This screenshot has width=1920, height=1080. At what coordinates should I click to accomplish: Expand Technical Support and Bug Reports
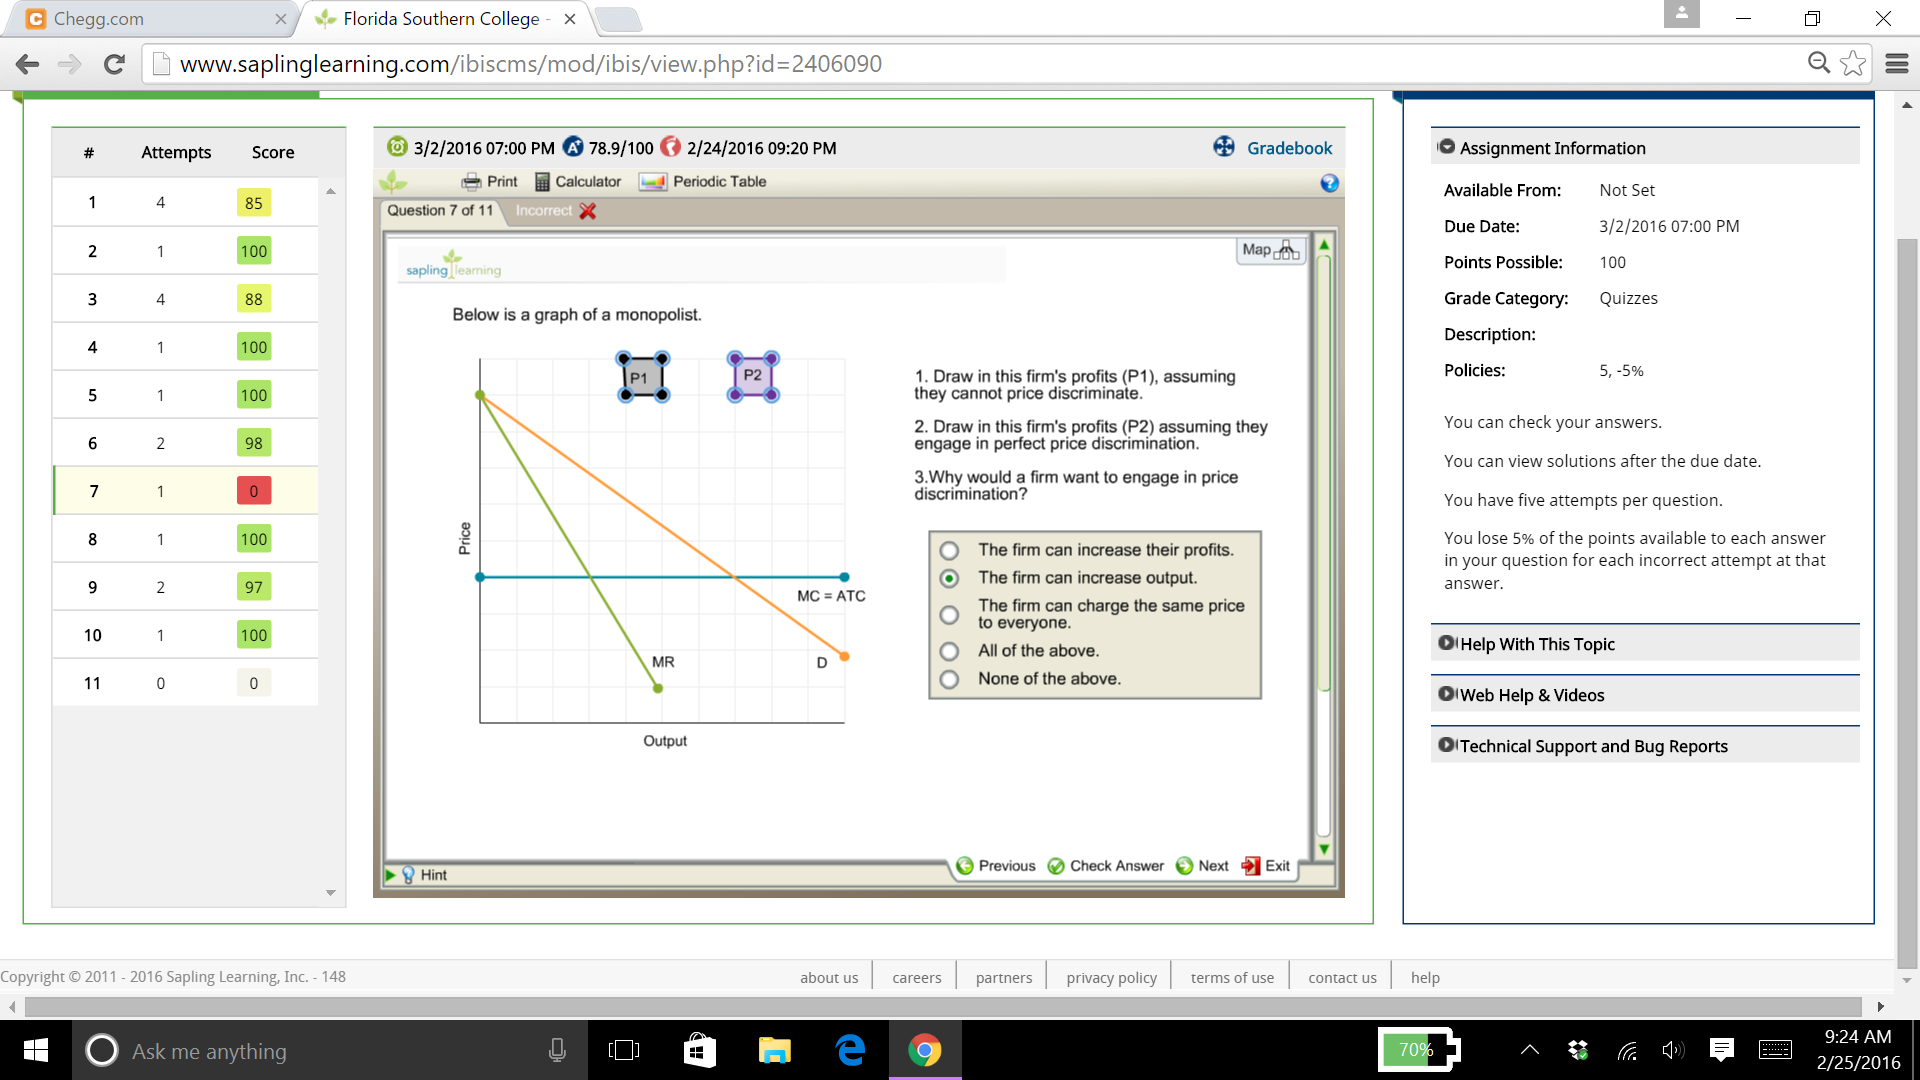point(1592,746)
